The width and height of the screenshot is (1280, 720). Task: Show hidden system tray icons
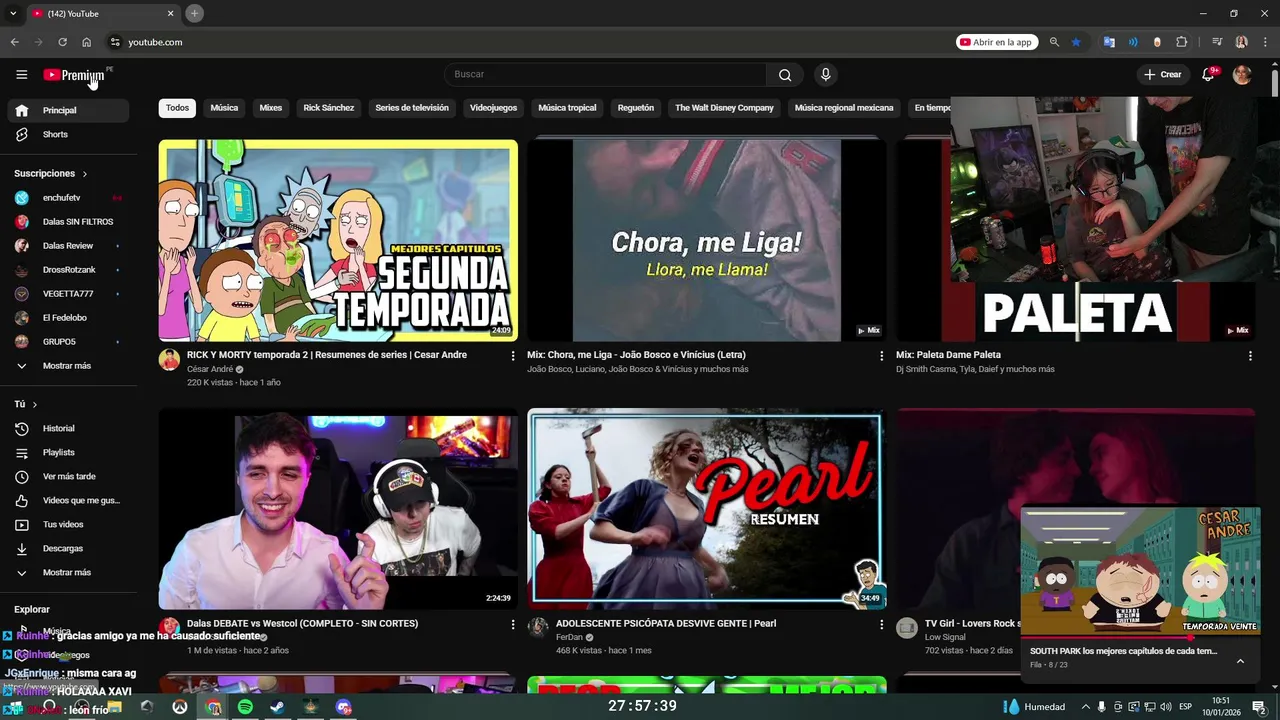(1085, 707)
